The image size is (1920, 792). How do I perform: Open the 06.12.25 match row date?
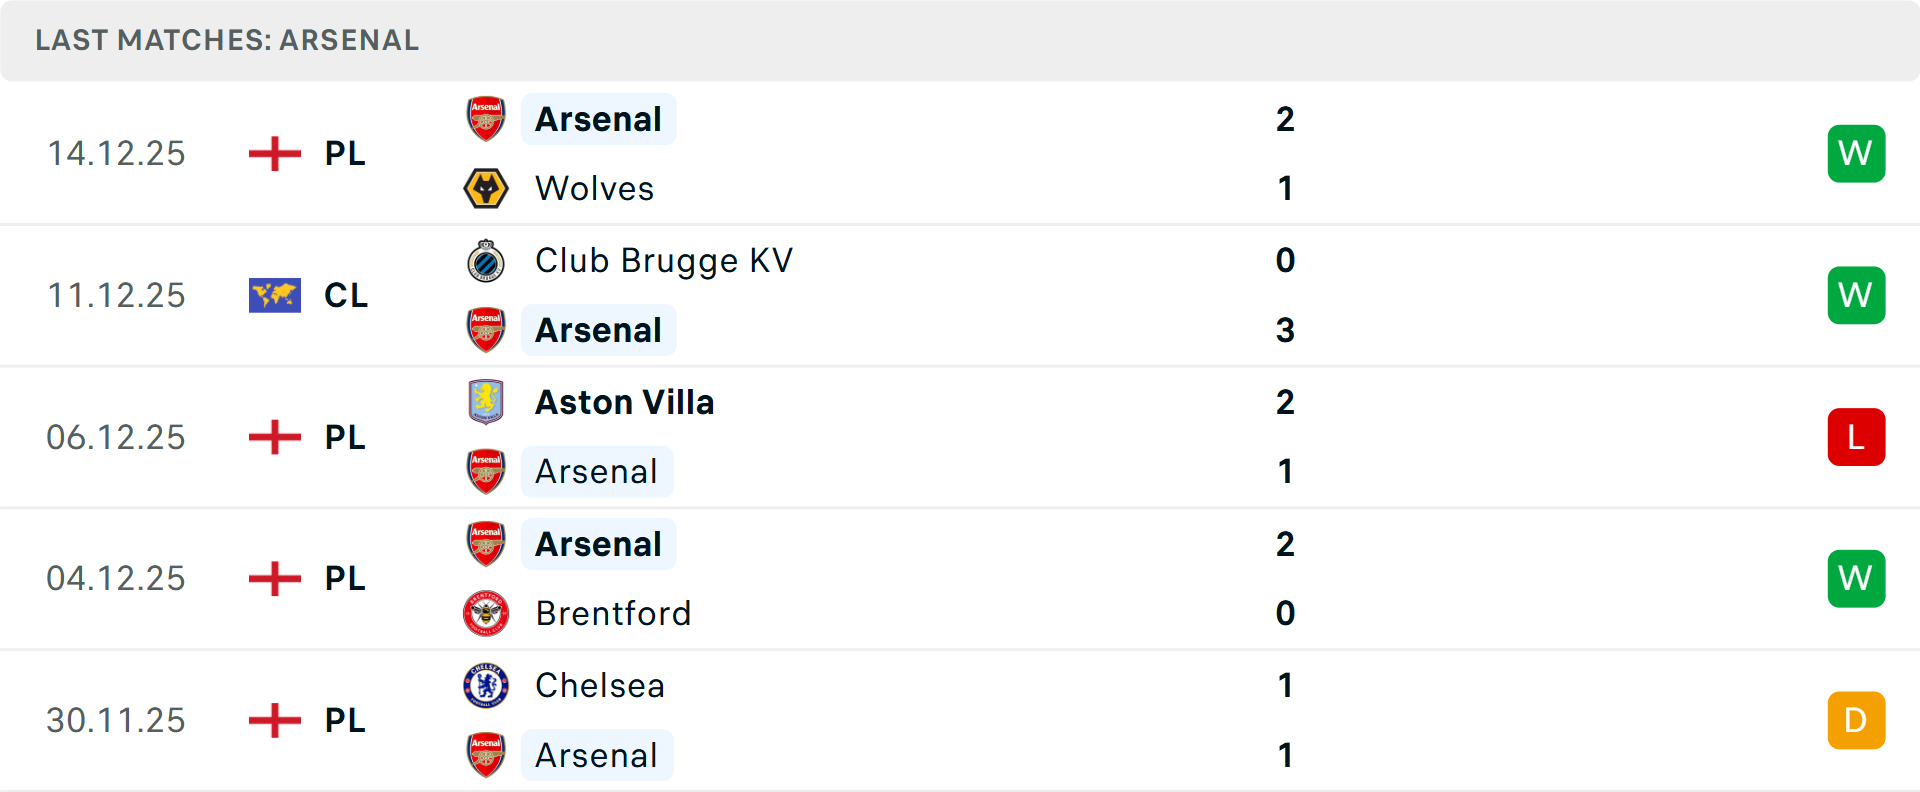coord(116,437)
